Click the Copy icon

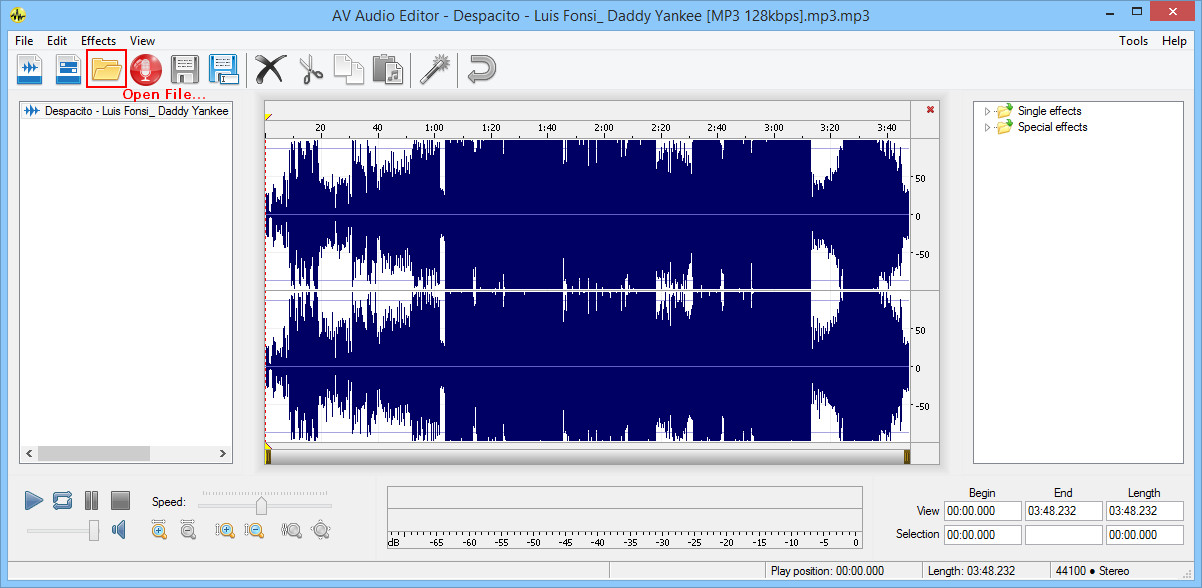pyautogui.click(x=349, y=69)
